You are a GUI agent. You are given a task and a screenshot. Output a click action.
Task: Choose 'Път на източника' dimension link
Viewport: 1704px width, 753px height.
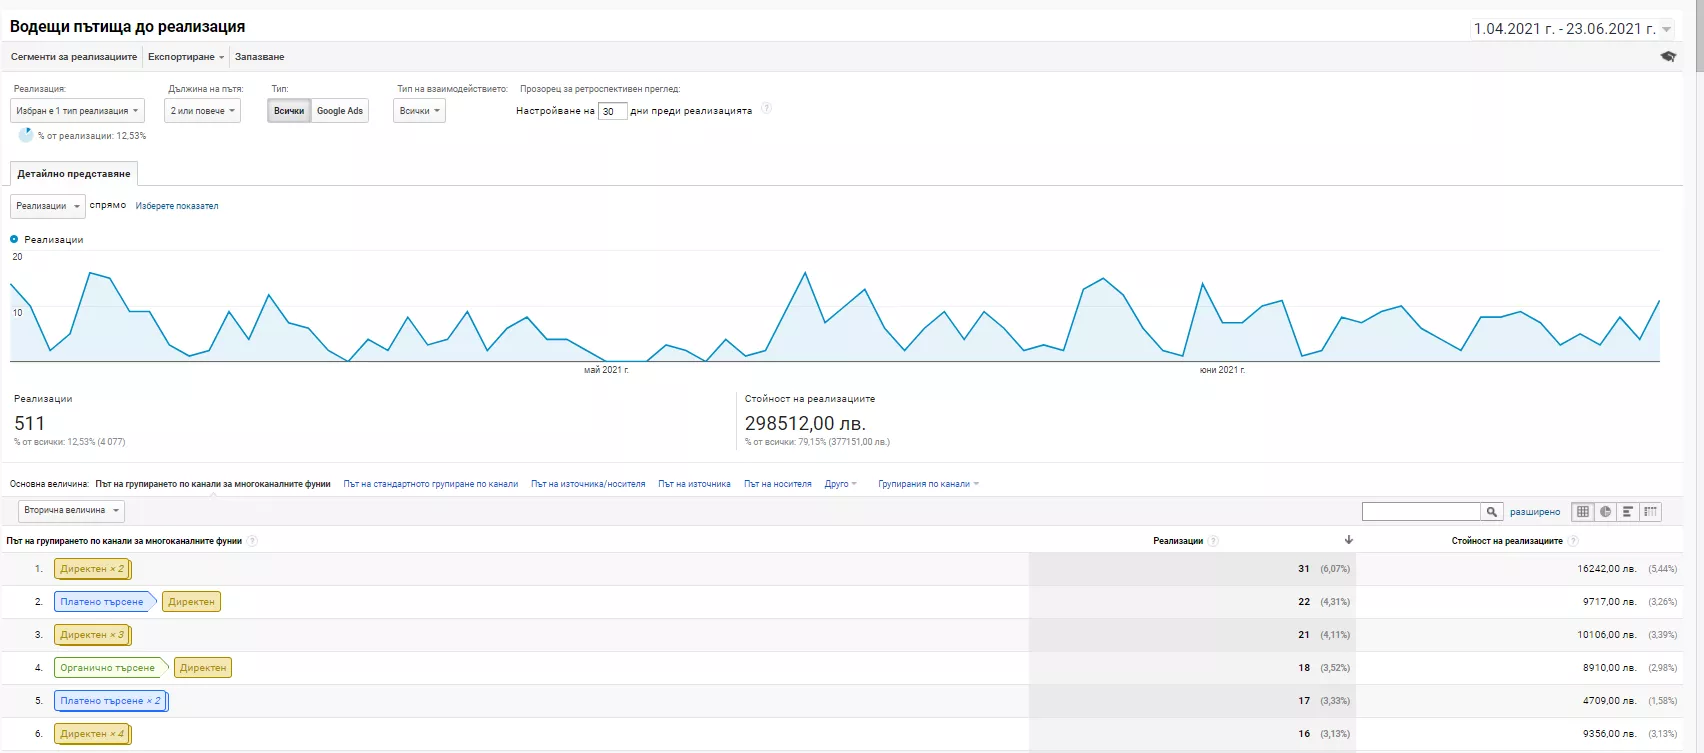[694, 484]
